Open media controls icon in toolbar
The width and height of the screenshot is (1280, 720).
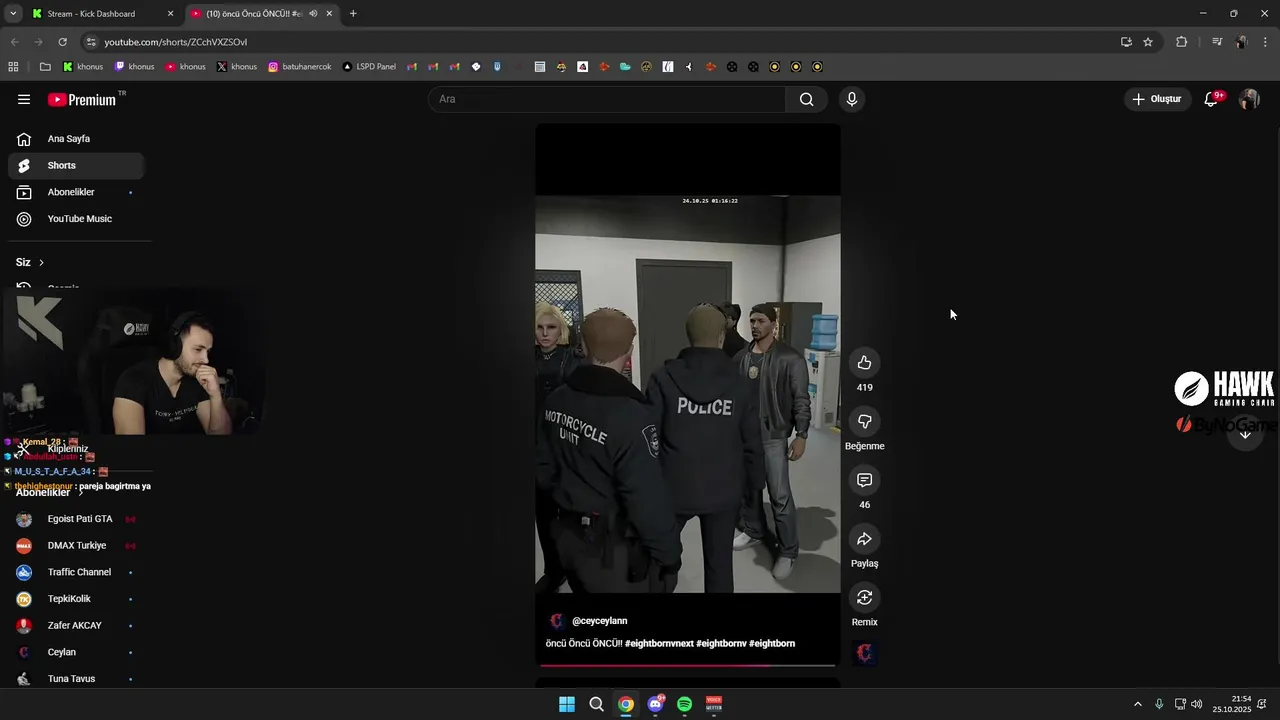(1217, 42)
